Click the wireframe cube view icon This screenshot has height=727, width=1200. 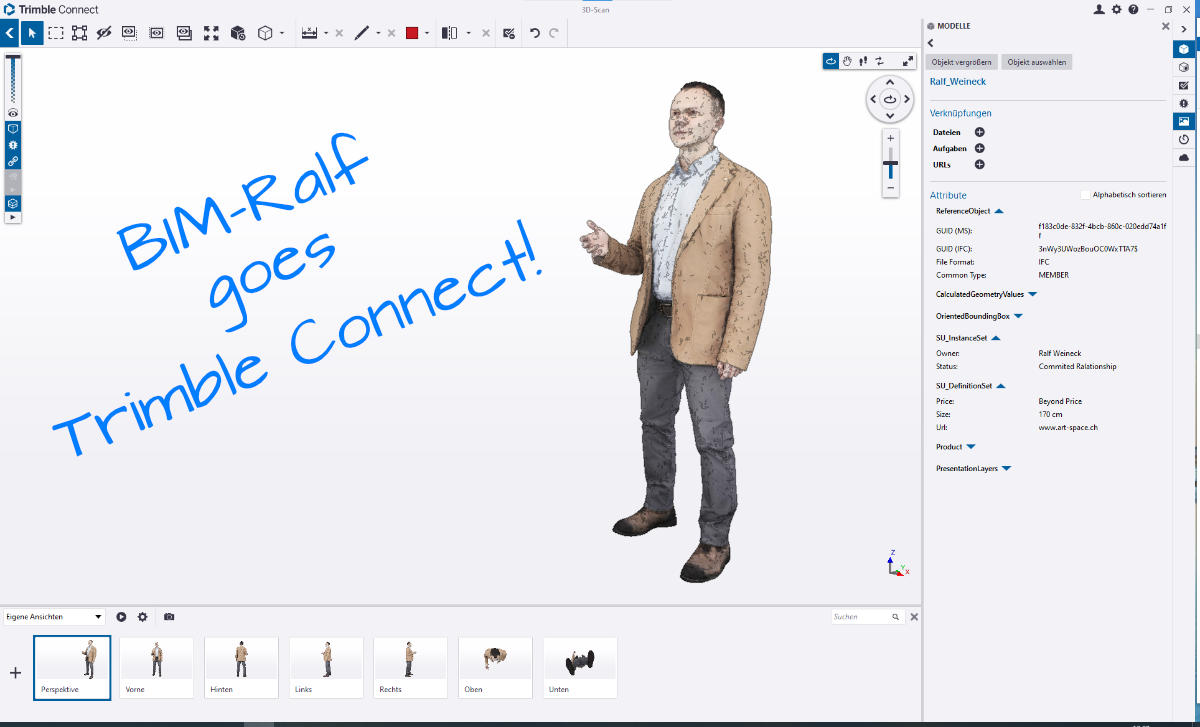point(265,33)
